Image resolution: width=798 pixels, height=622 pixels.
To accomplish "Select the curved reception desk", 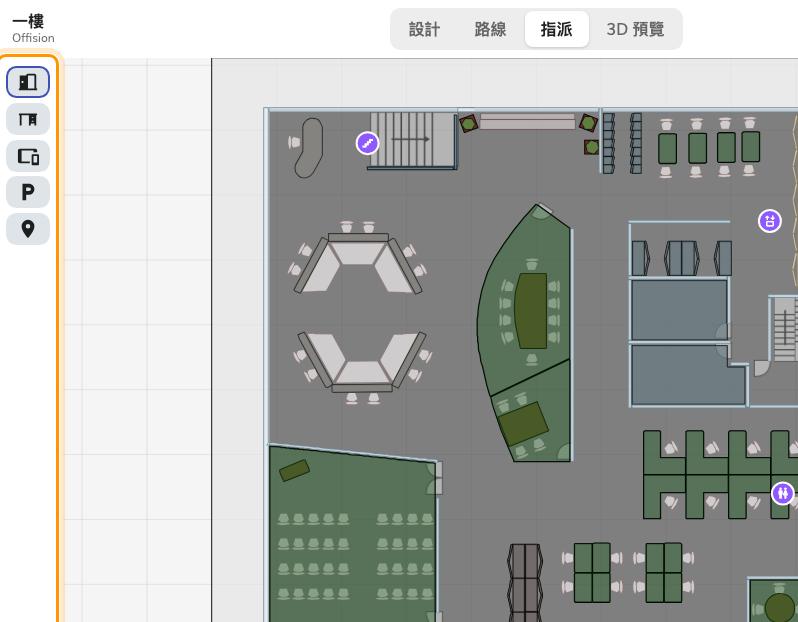I will (309, 148).
